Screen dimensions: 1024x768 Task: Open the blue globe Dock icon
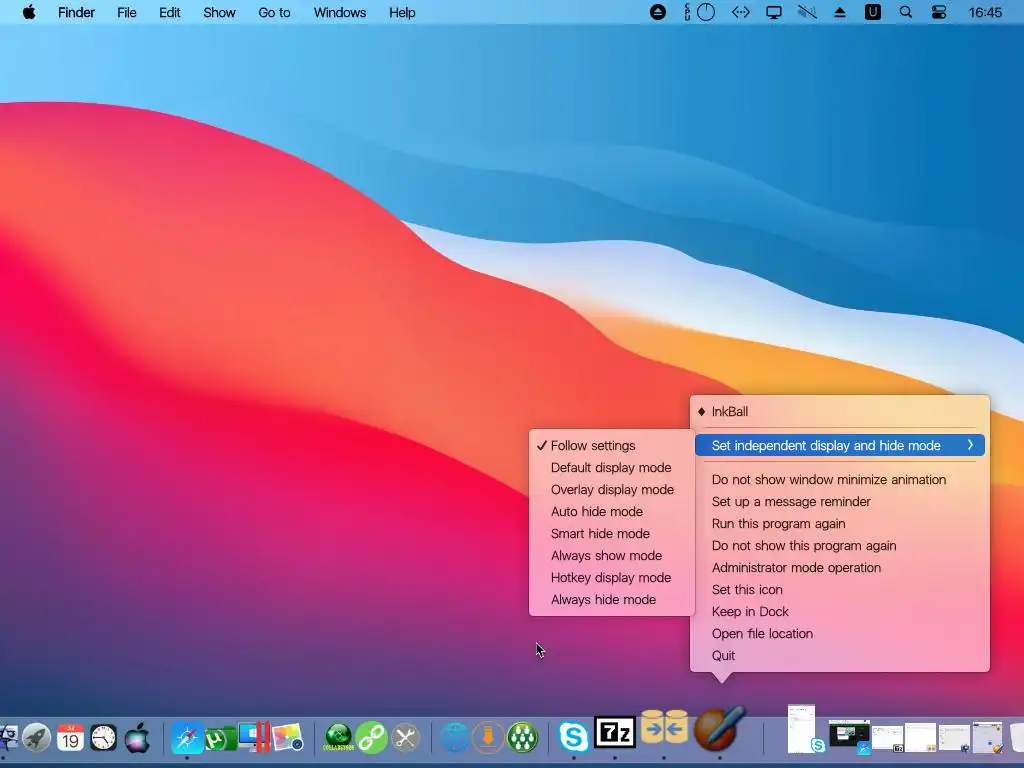(x=455, y=738)
